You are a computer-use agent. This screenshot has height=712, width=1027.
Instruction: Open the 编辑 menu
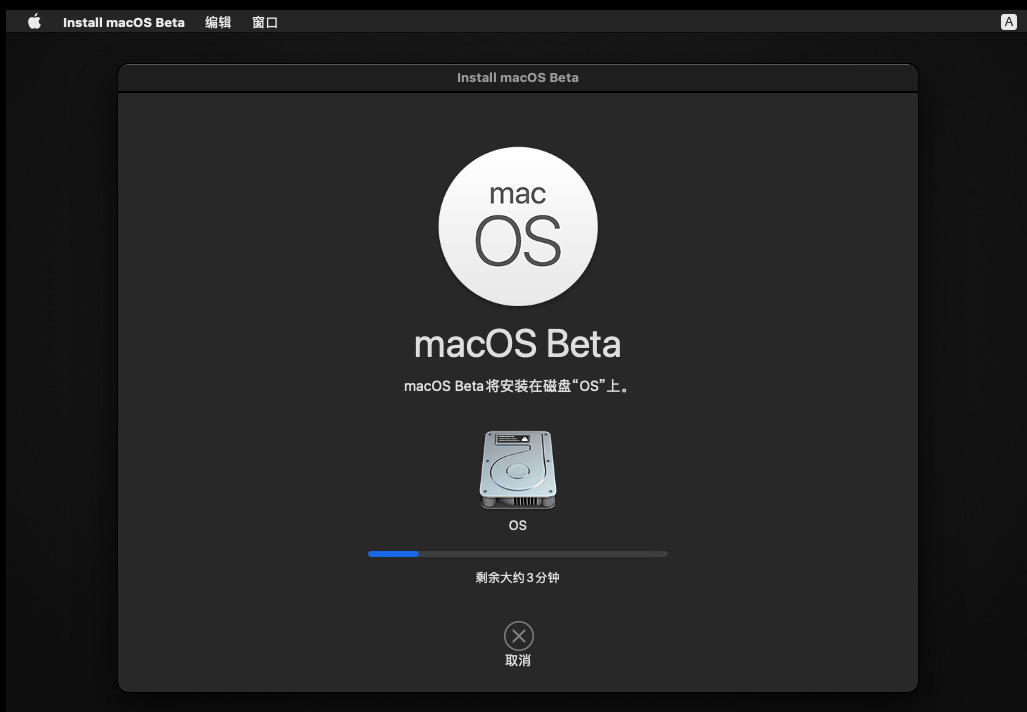[218, 22]
